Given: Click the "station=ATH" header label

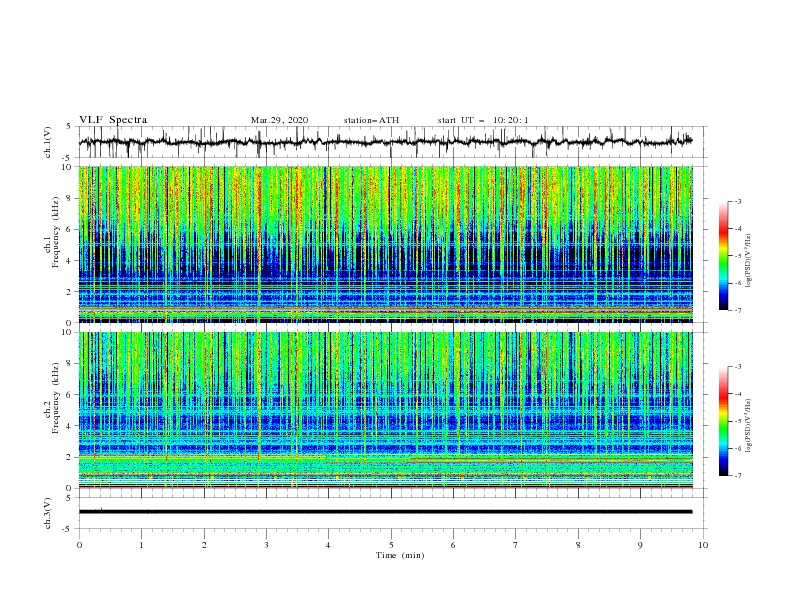Looking at the screenshot, I should (x=371, y=120).
